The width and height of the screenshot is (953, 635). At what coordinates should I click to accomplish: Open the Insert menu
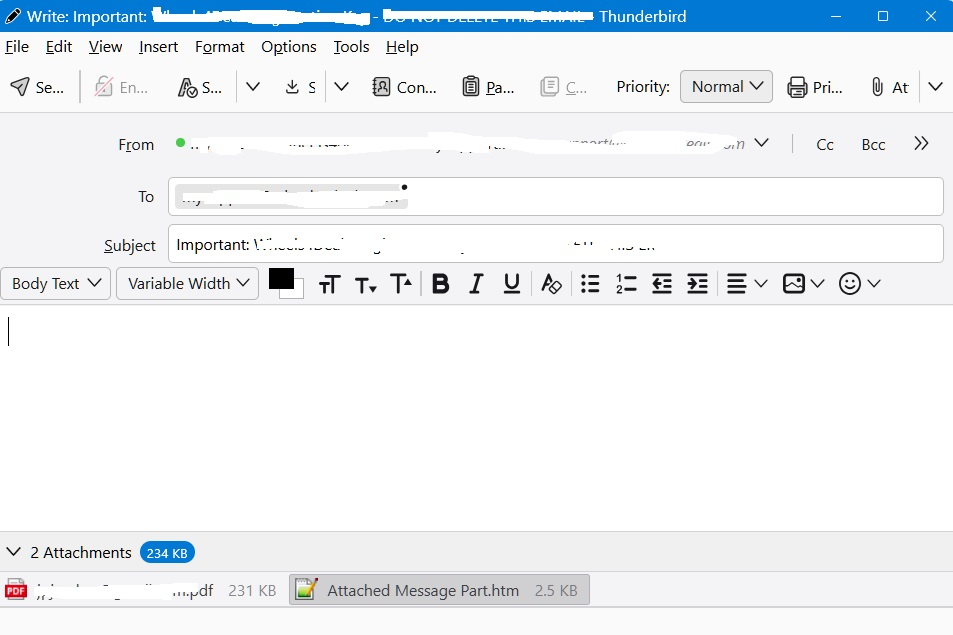[158, 47]
